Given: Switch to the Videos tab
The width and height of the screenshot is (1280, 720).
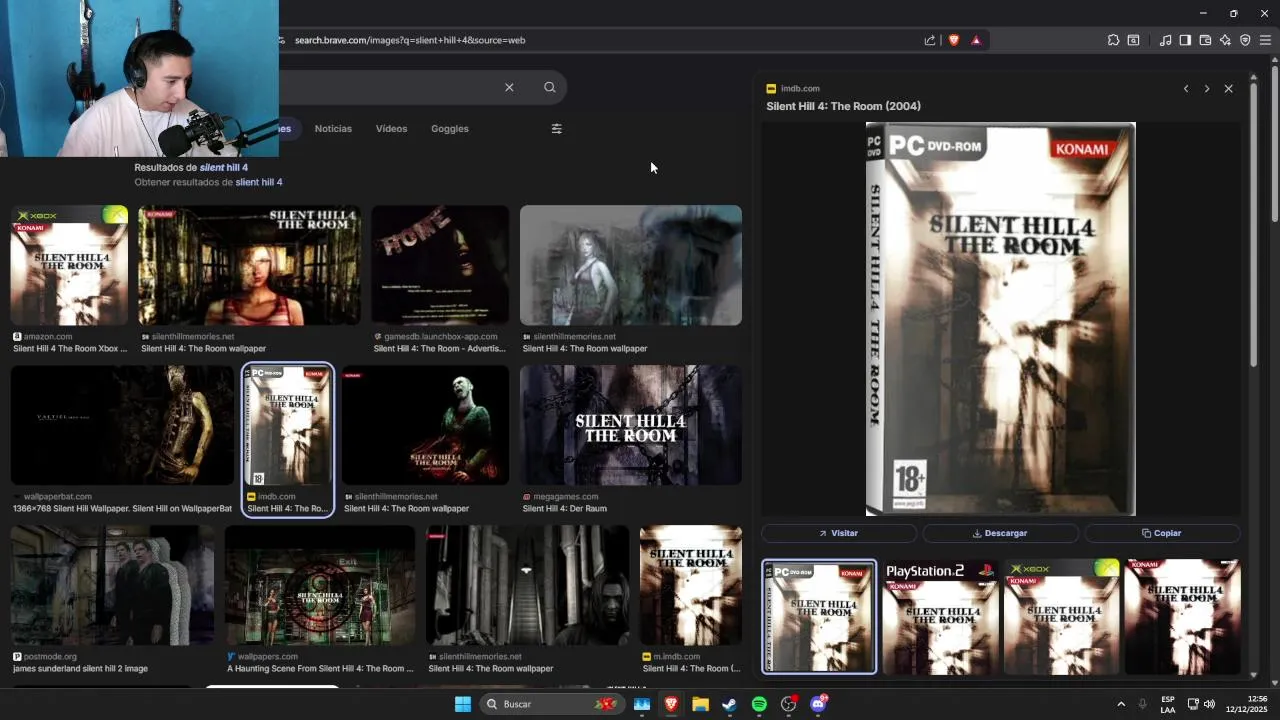Looking at the screenshot, I should point(391,129).
